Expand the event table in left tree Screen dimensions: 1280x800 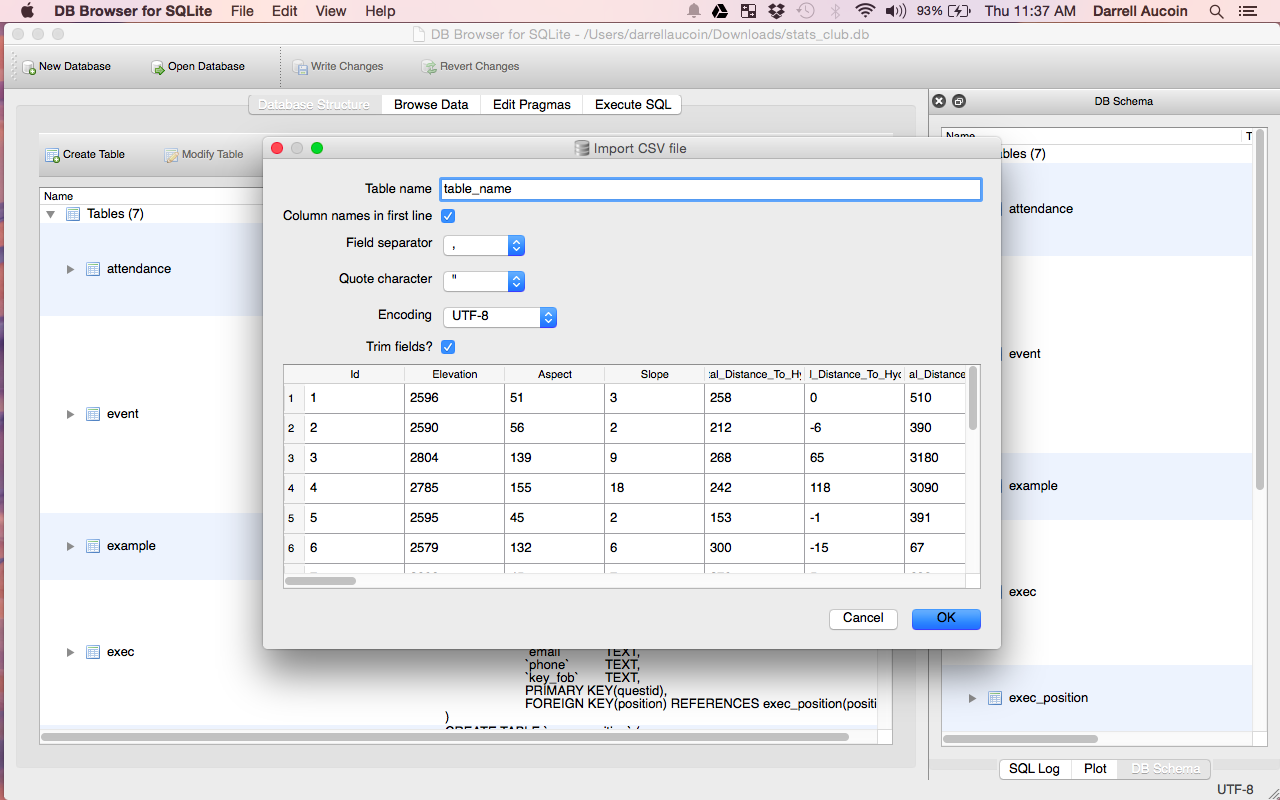pyautogui.click(x=70, y=414)
